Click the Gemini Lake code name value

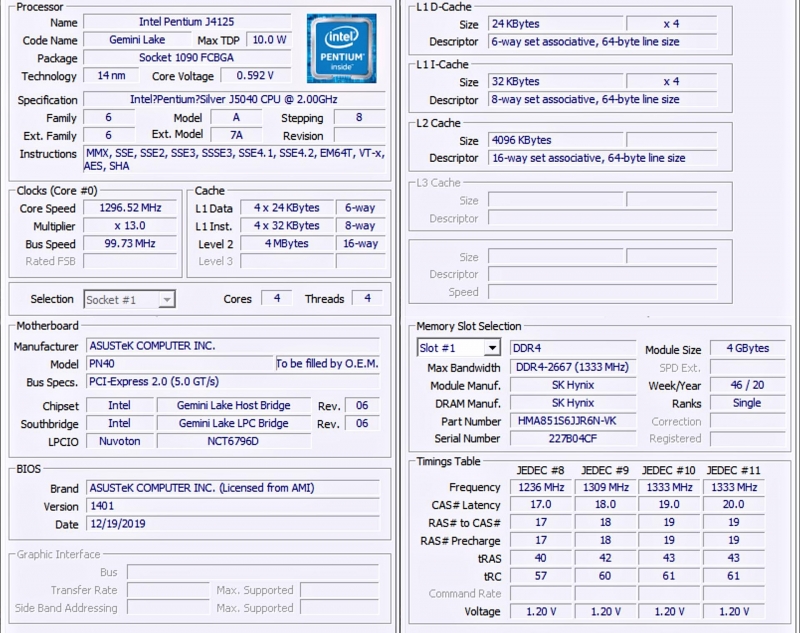pos(137,40)
